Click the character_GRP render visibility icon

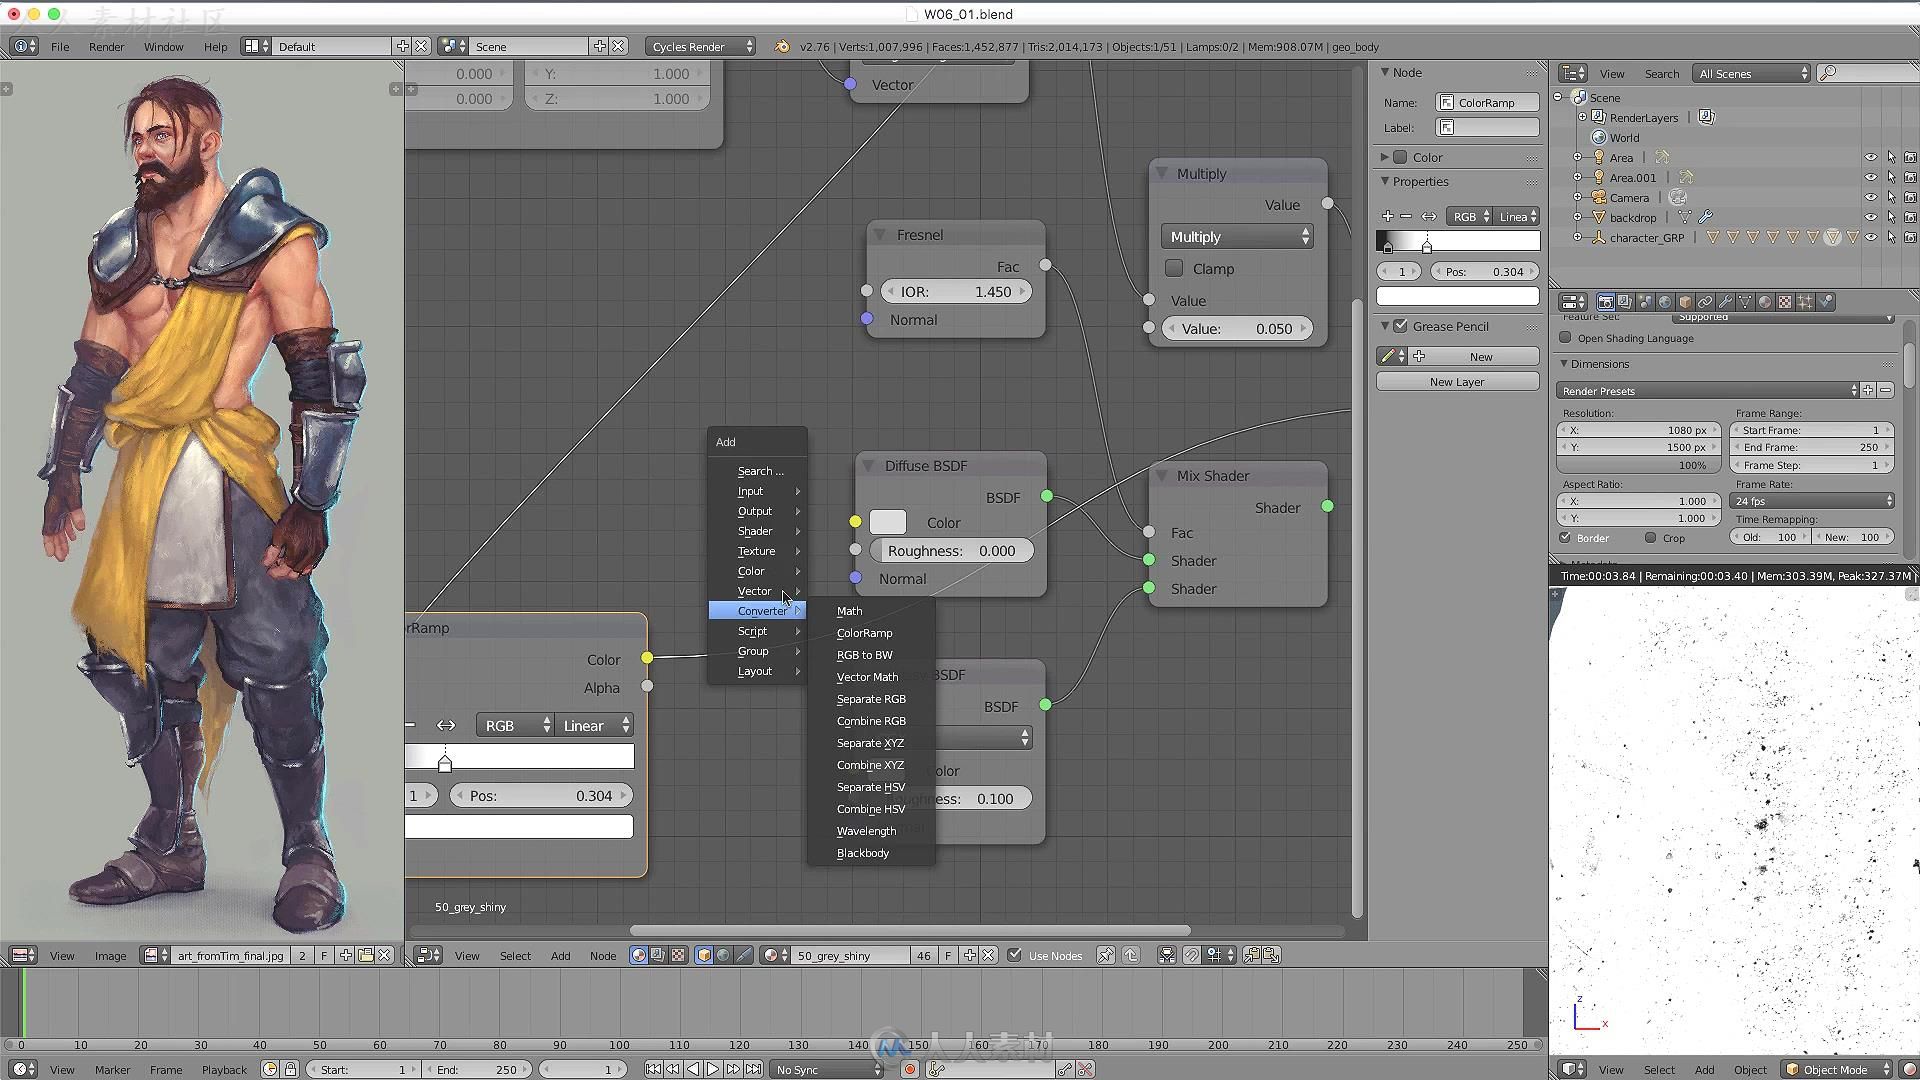[1909, 236]
